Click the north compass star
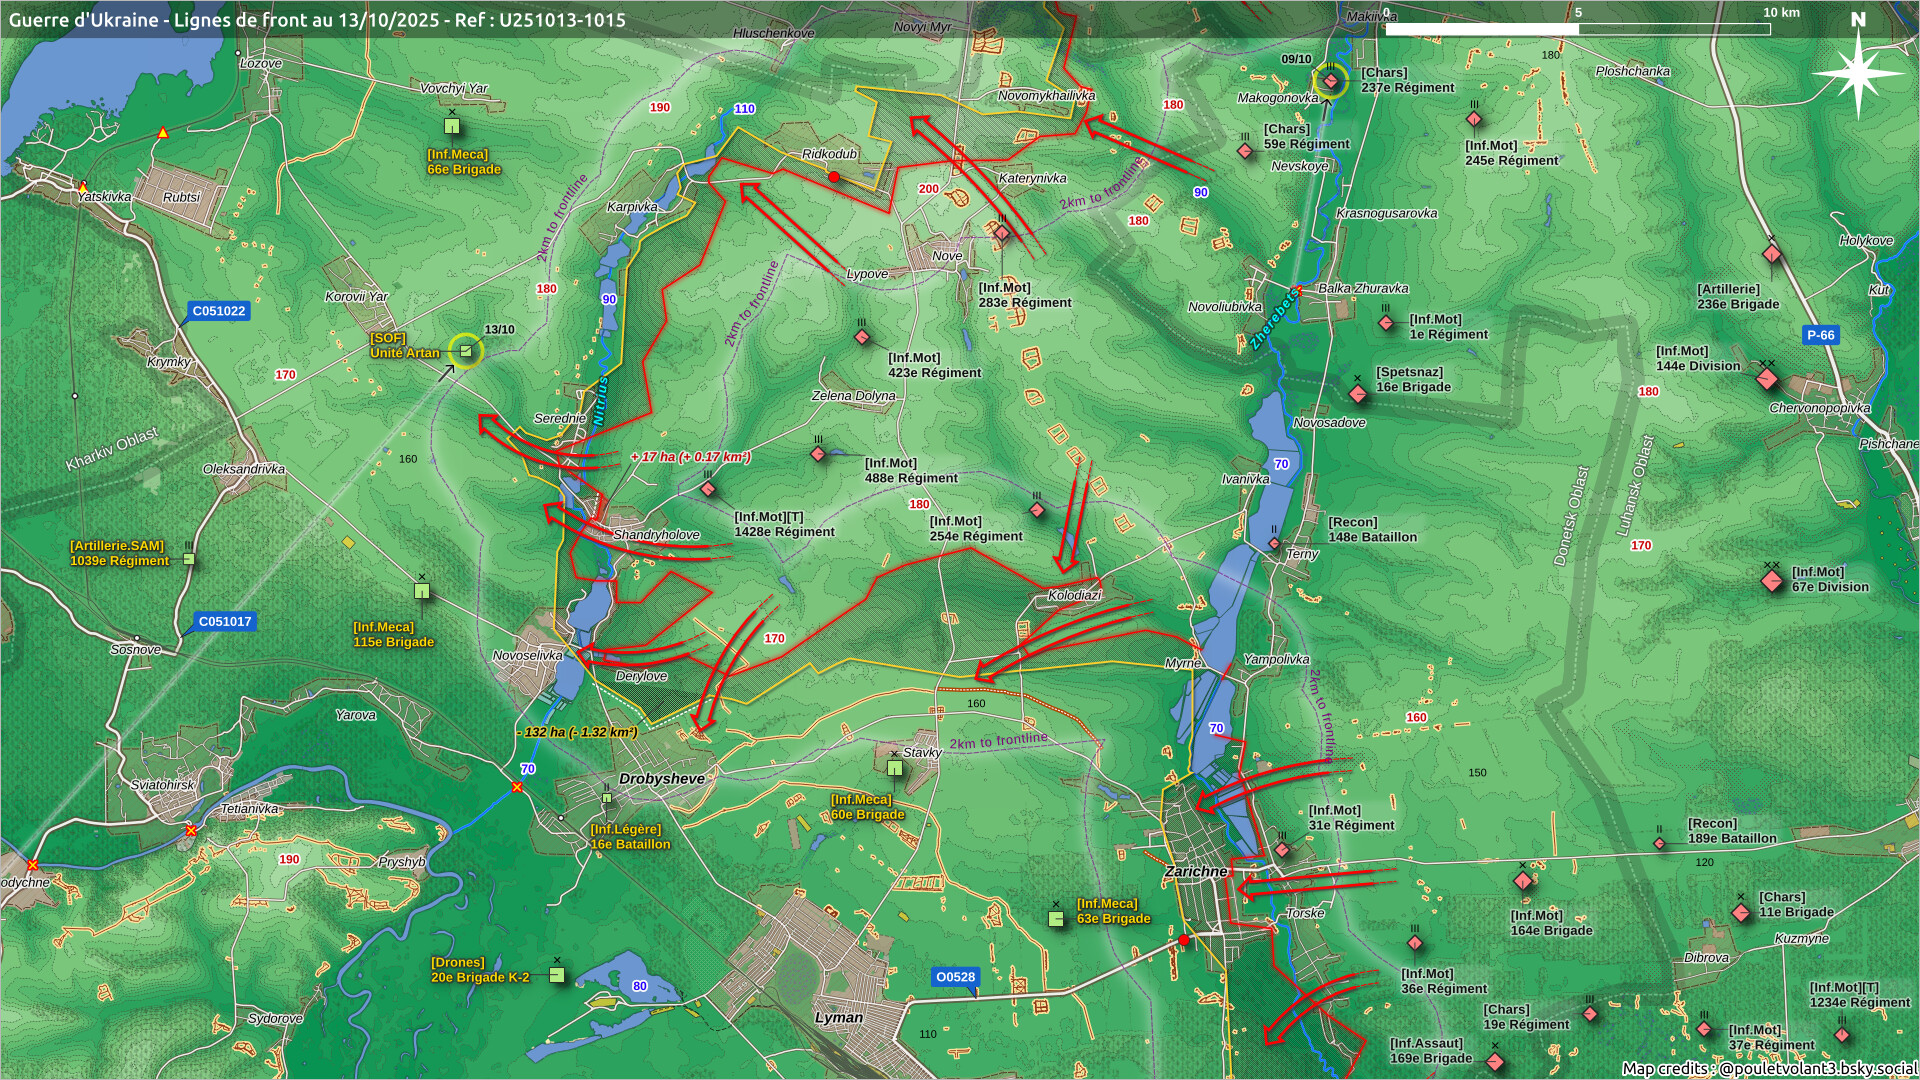This screenshot has height=1080, width=1920. [1858, 72]
